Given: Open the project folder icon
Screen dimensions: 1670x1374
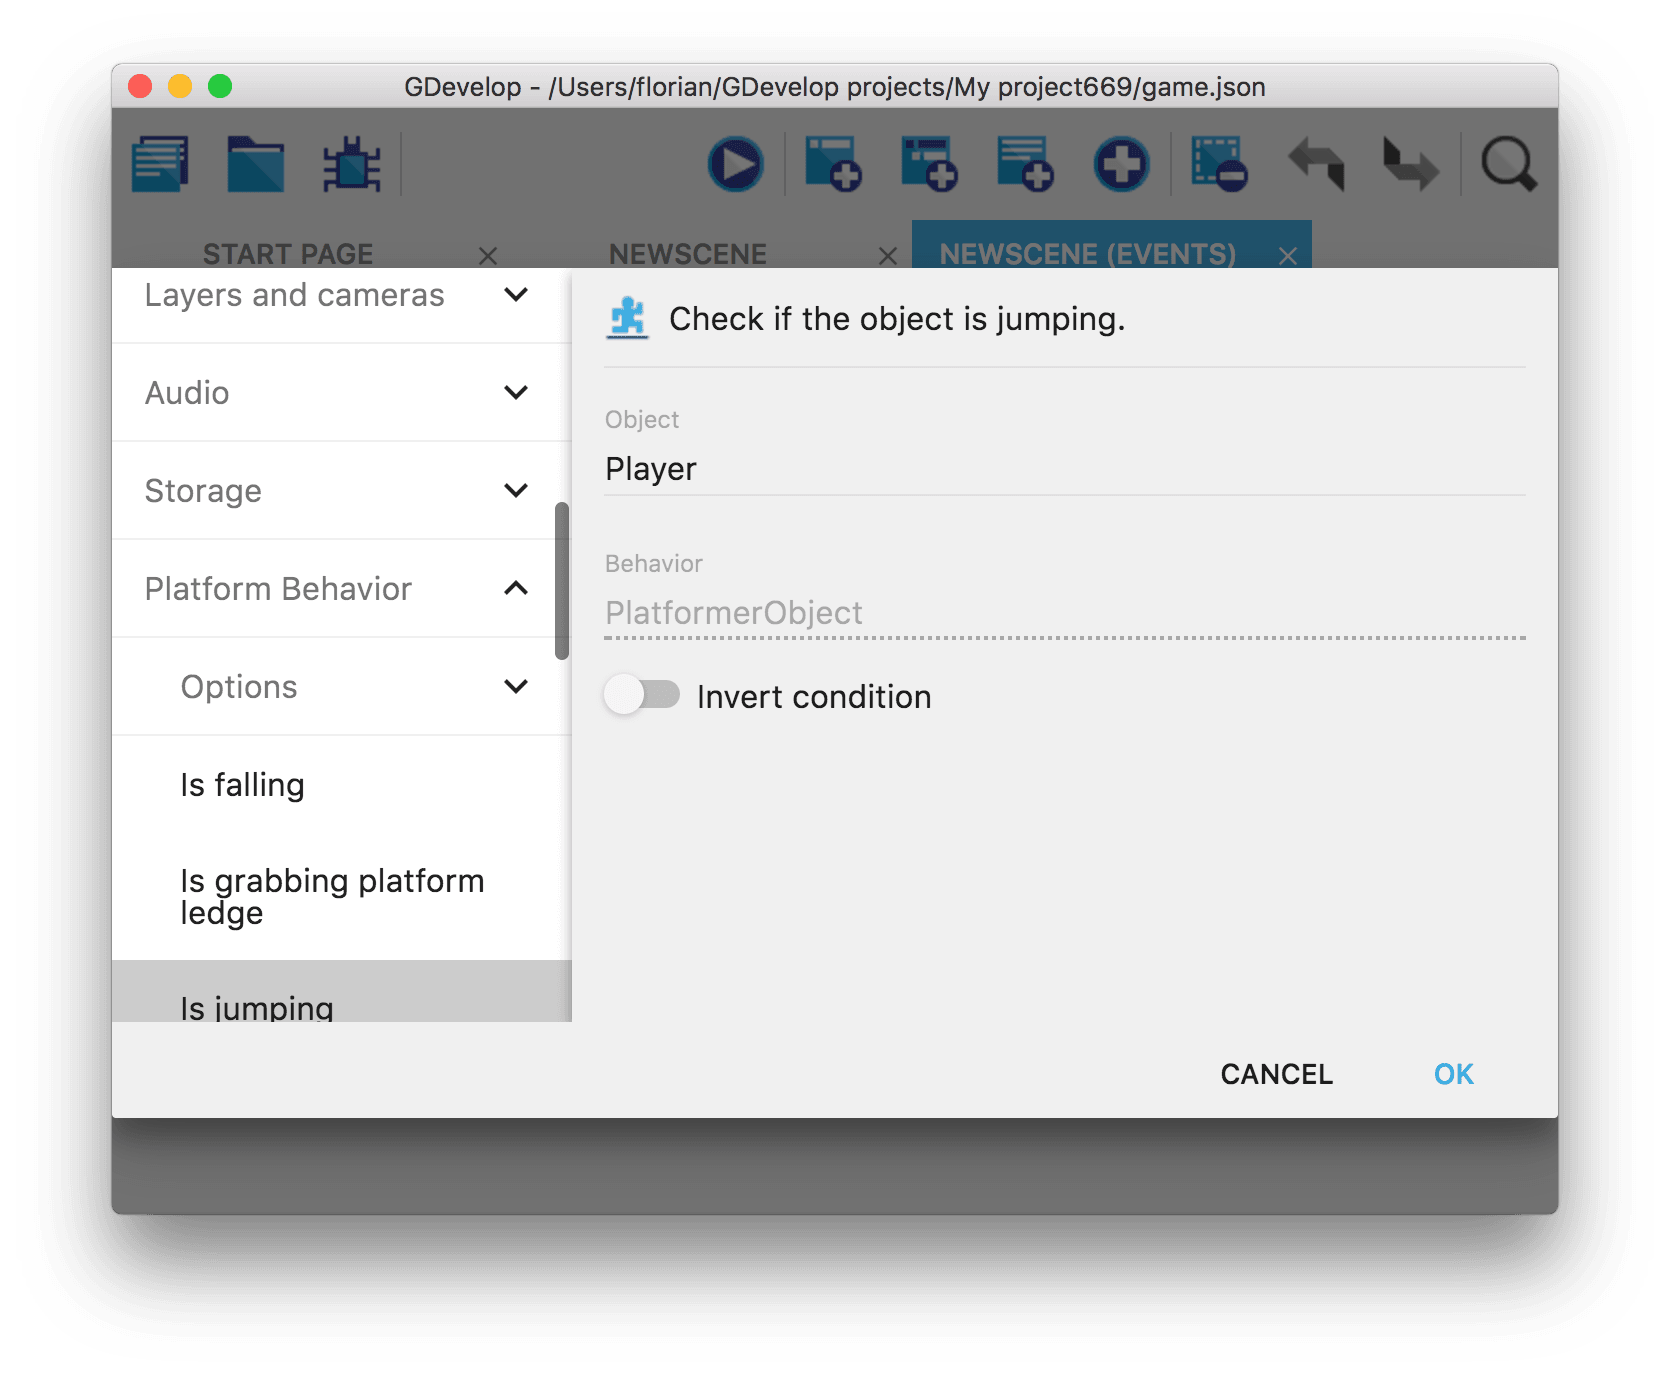Looking at the screenshot, I should tap(256, 164).
